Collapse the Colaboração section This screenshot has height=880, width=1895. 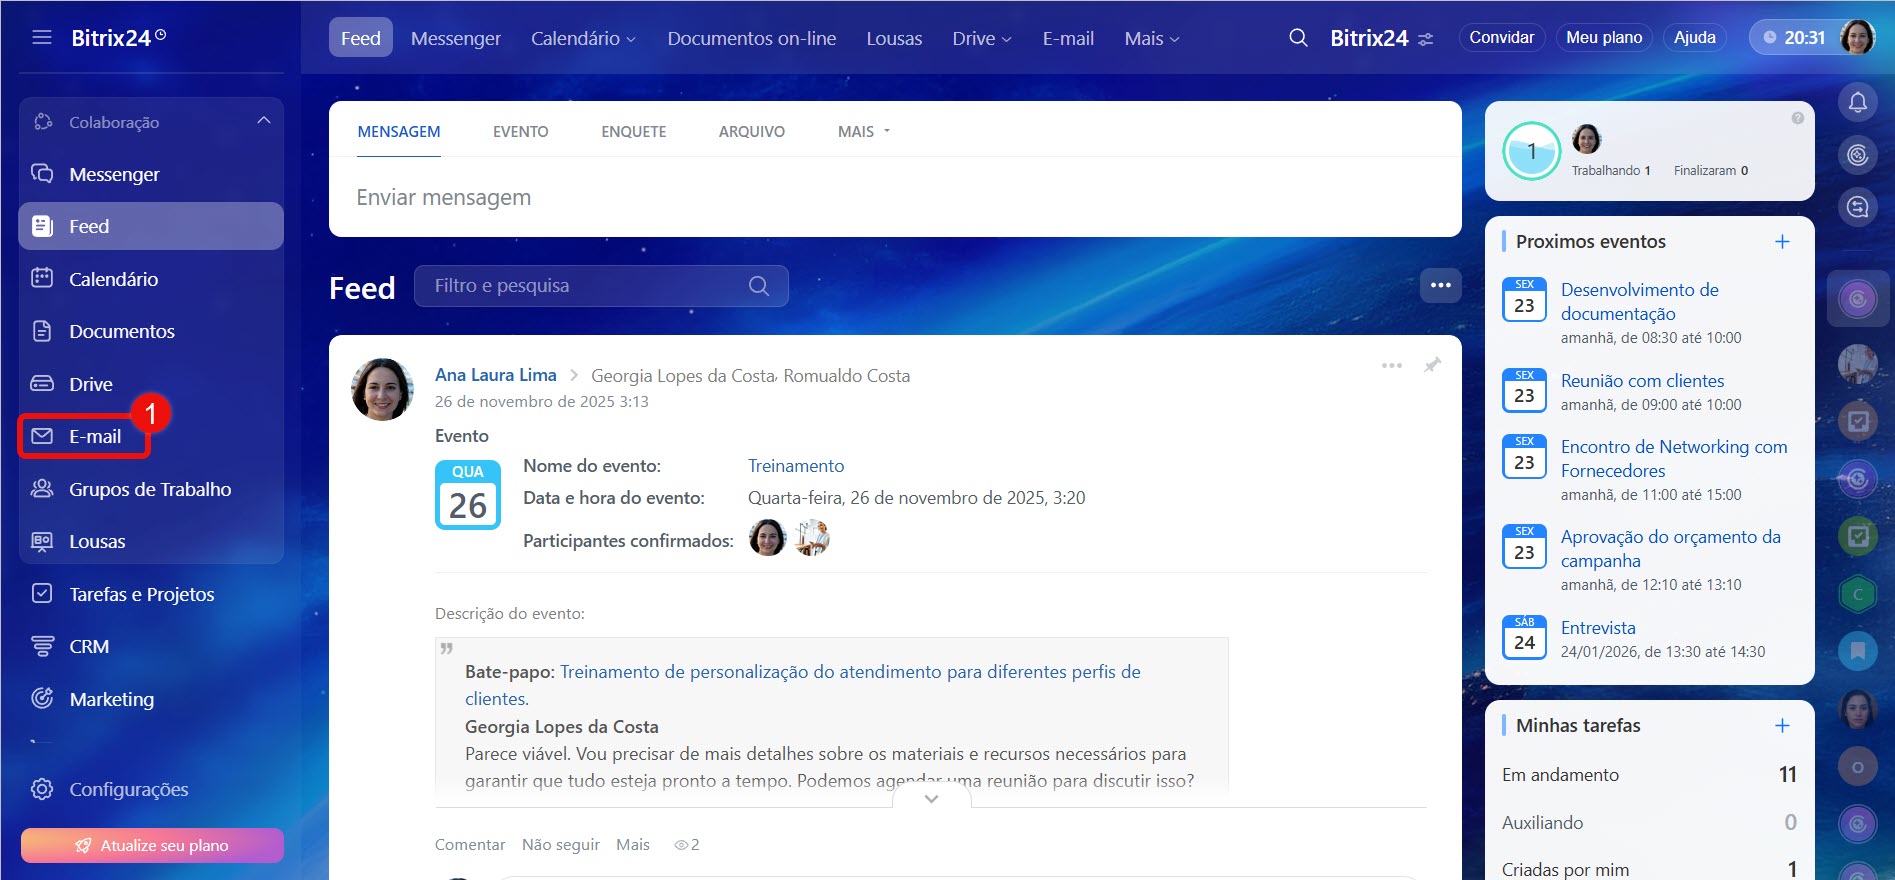point(264,121)
